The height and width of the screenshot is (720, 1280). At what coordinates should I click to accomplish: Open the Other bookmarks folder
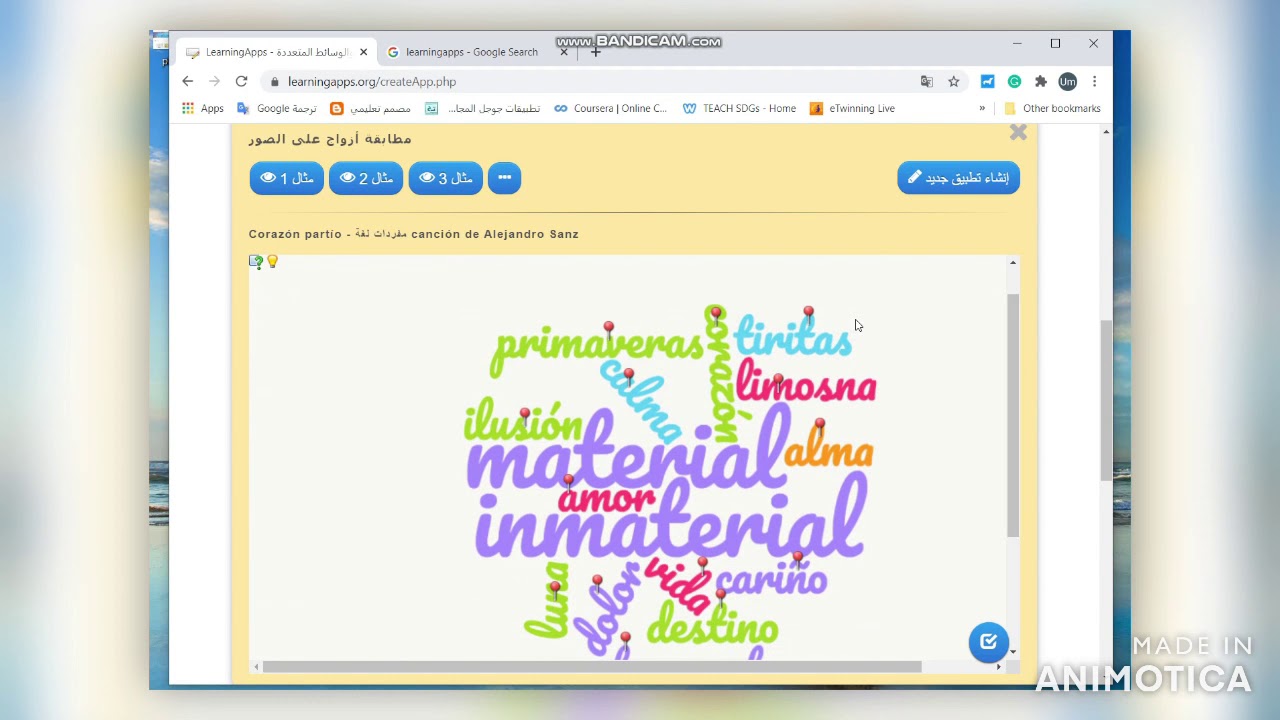click(x=1051, y=108)
